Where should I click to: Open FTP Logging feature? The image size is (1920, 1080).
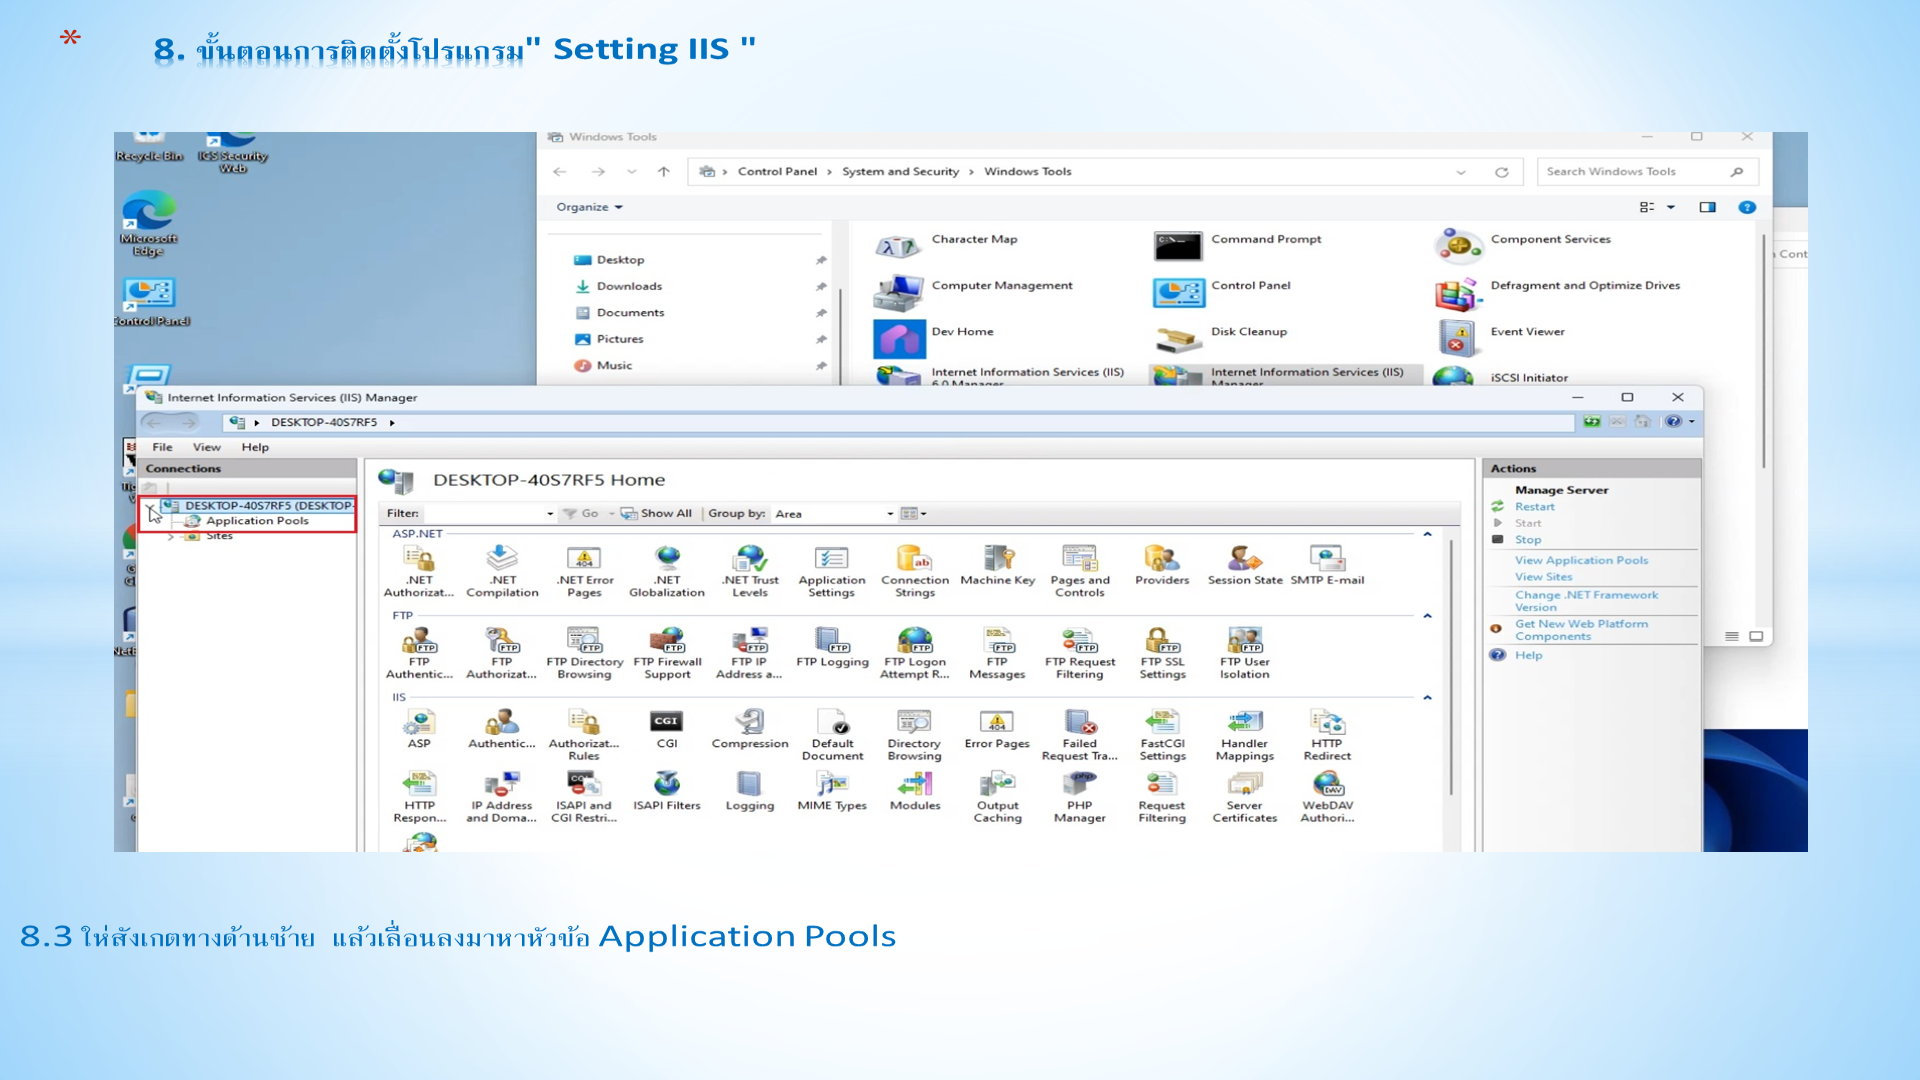pyautogui.click(x=832, y=648)
